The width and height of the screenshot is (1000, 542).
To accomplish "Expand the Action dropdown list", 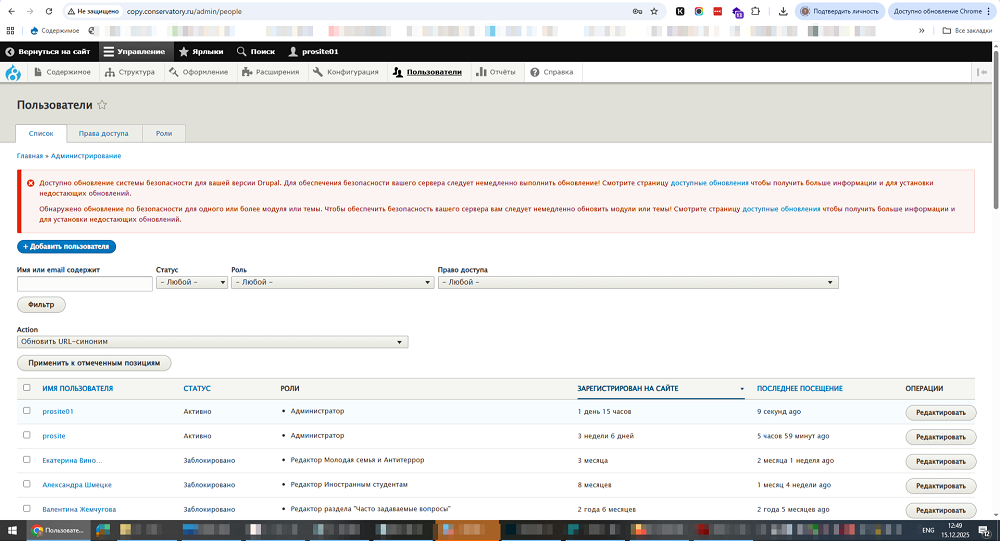I will point(212,342).
